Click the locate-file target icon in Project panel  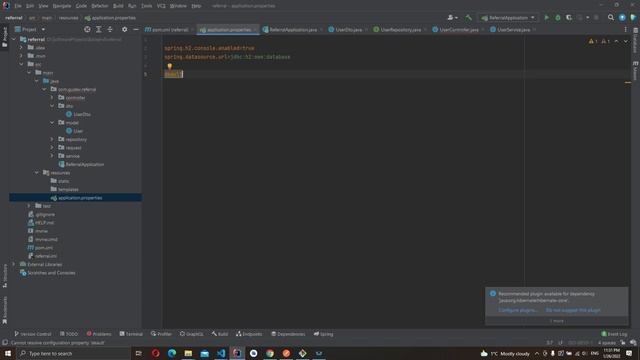coord(87,29)
